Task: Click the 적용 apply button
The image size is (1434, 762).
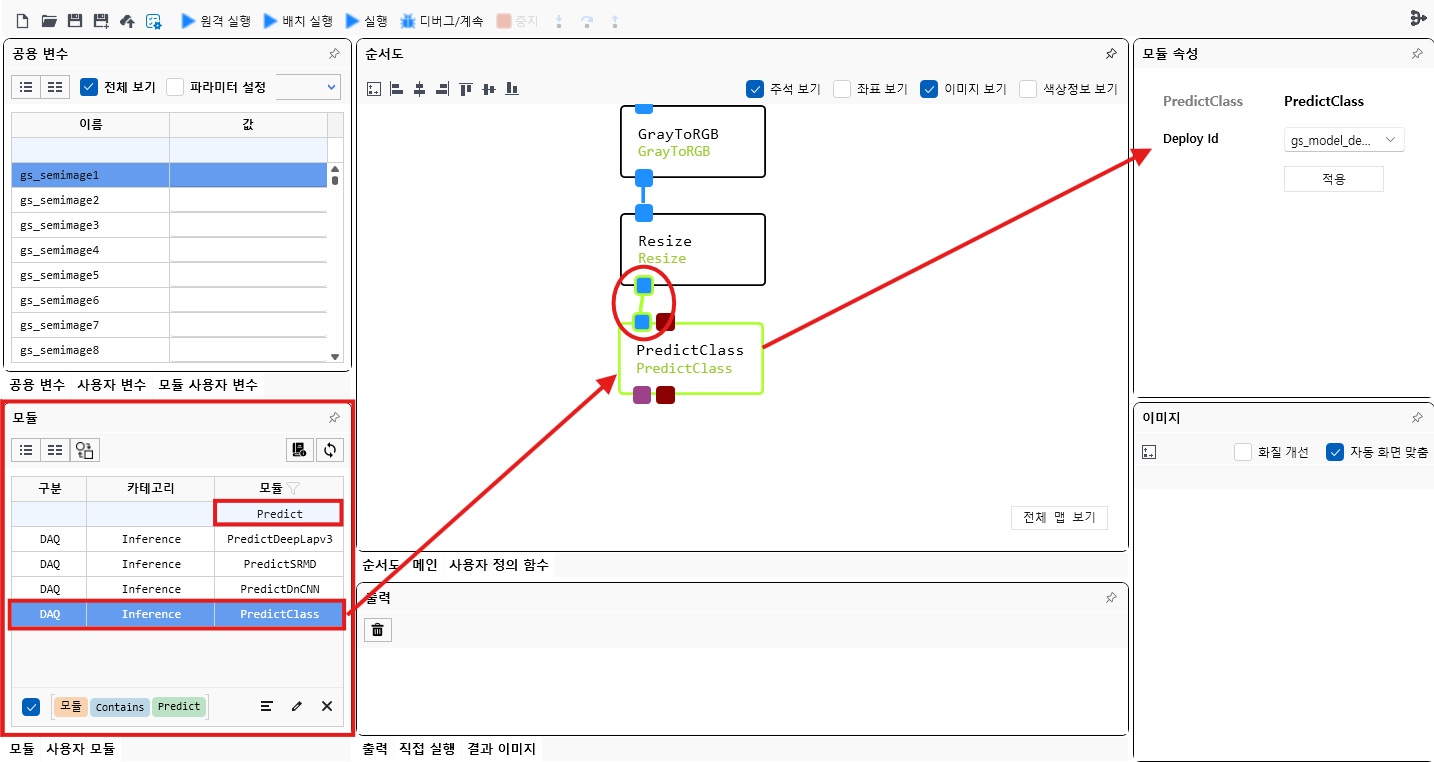Action: click(1333, 179)
